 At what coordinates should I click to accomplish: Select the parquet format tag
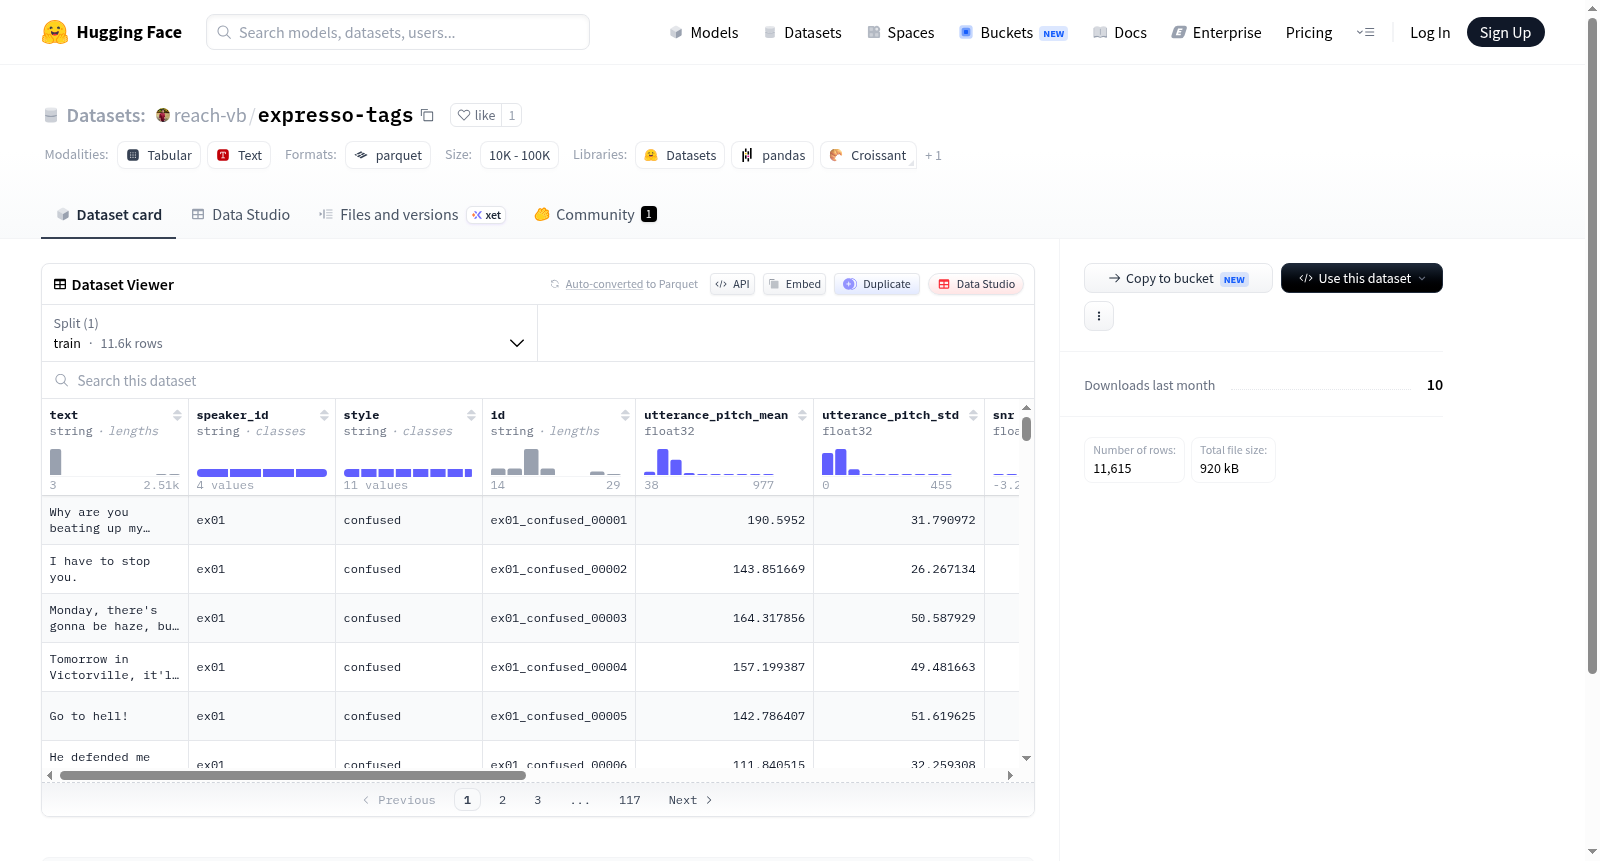click(388, 155)
